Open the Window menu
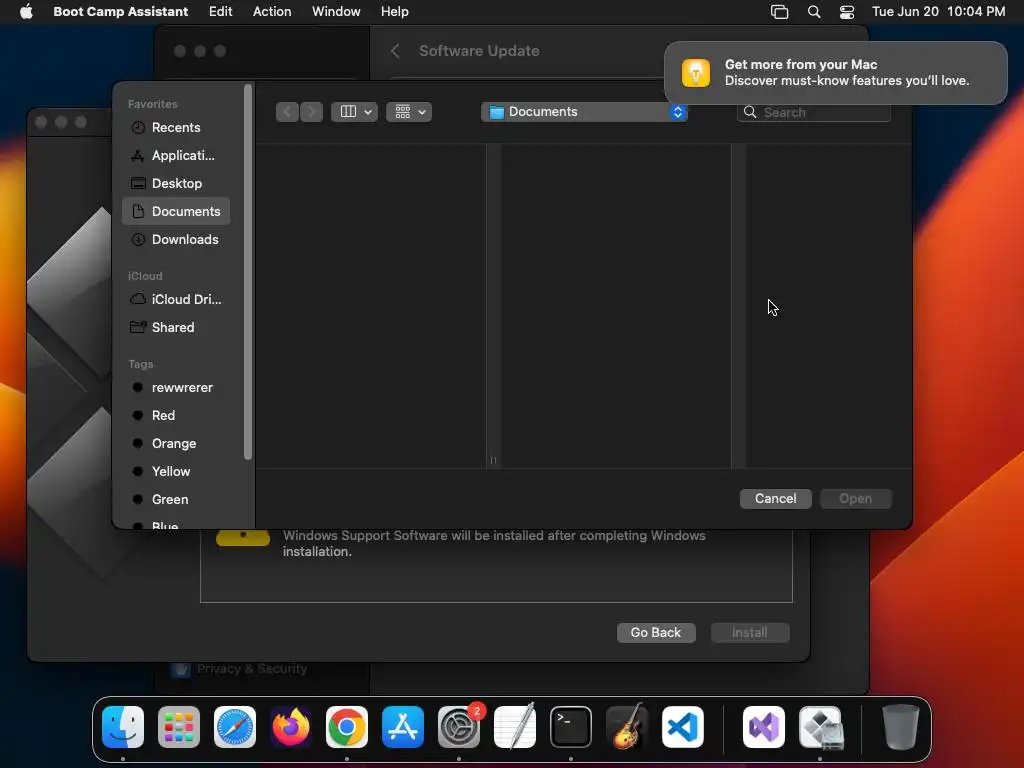Image resolution: width=1024 pixels, height=768 pixels. coord(336,11)
